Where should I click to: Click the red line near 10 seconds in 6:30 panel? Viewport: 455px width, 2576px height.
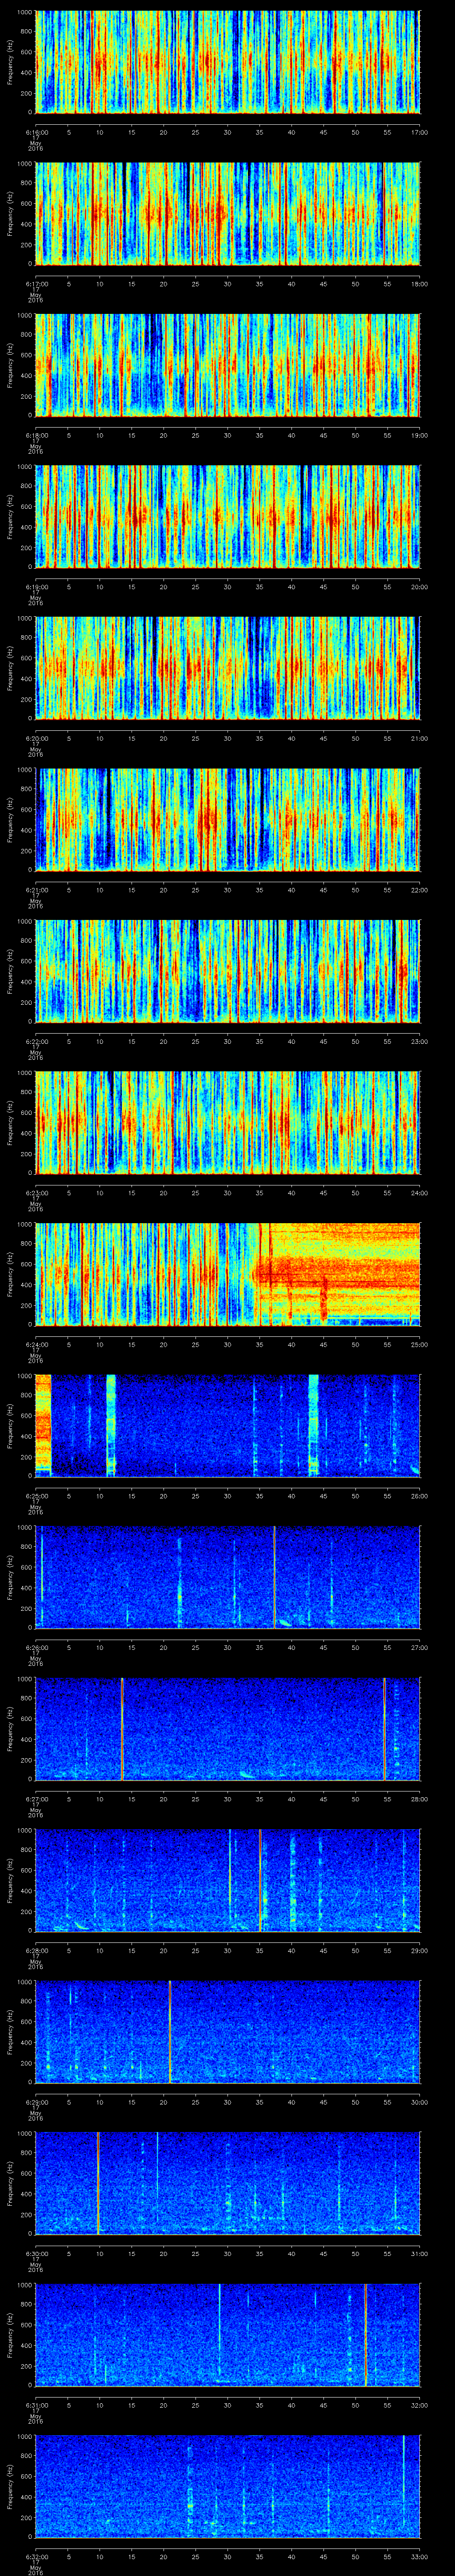[98, 2182]
